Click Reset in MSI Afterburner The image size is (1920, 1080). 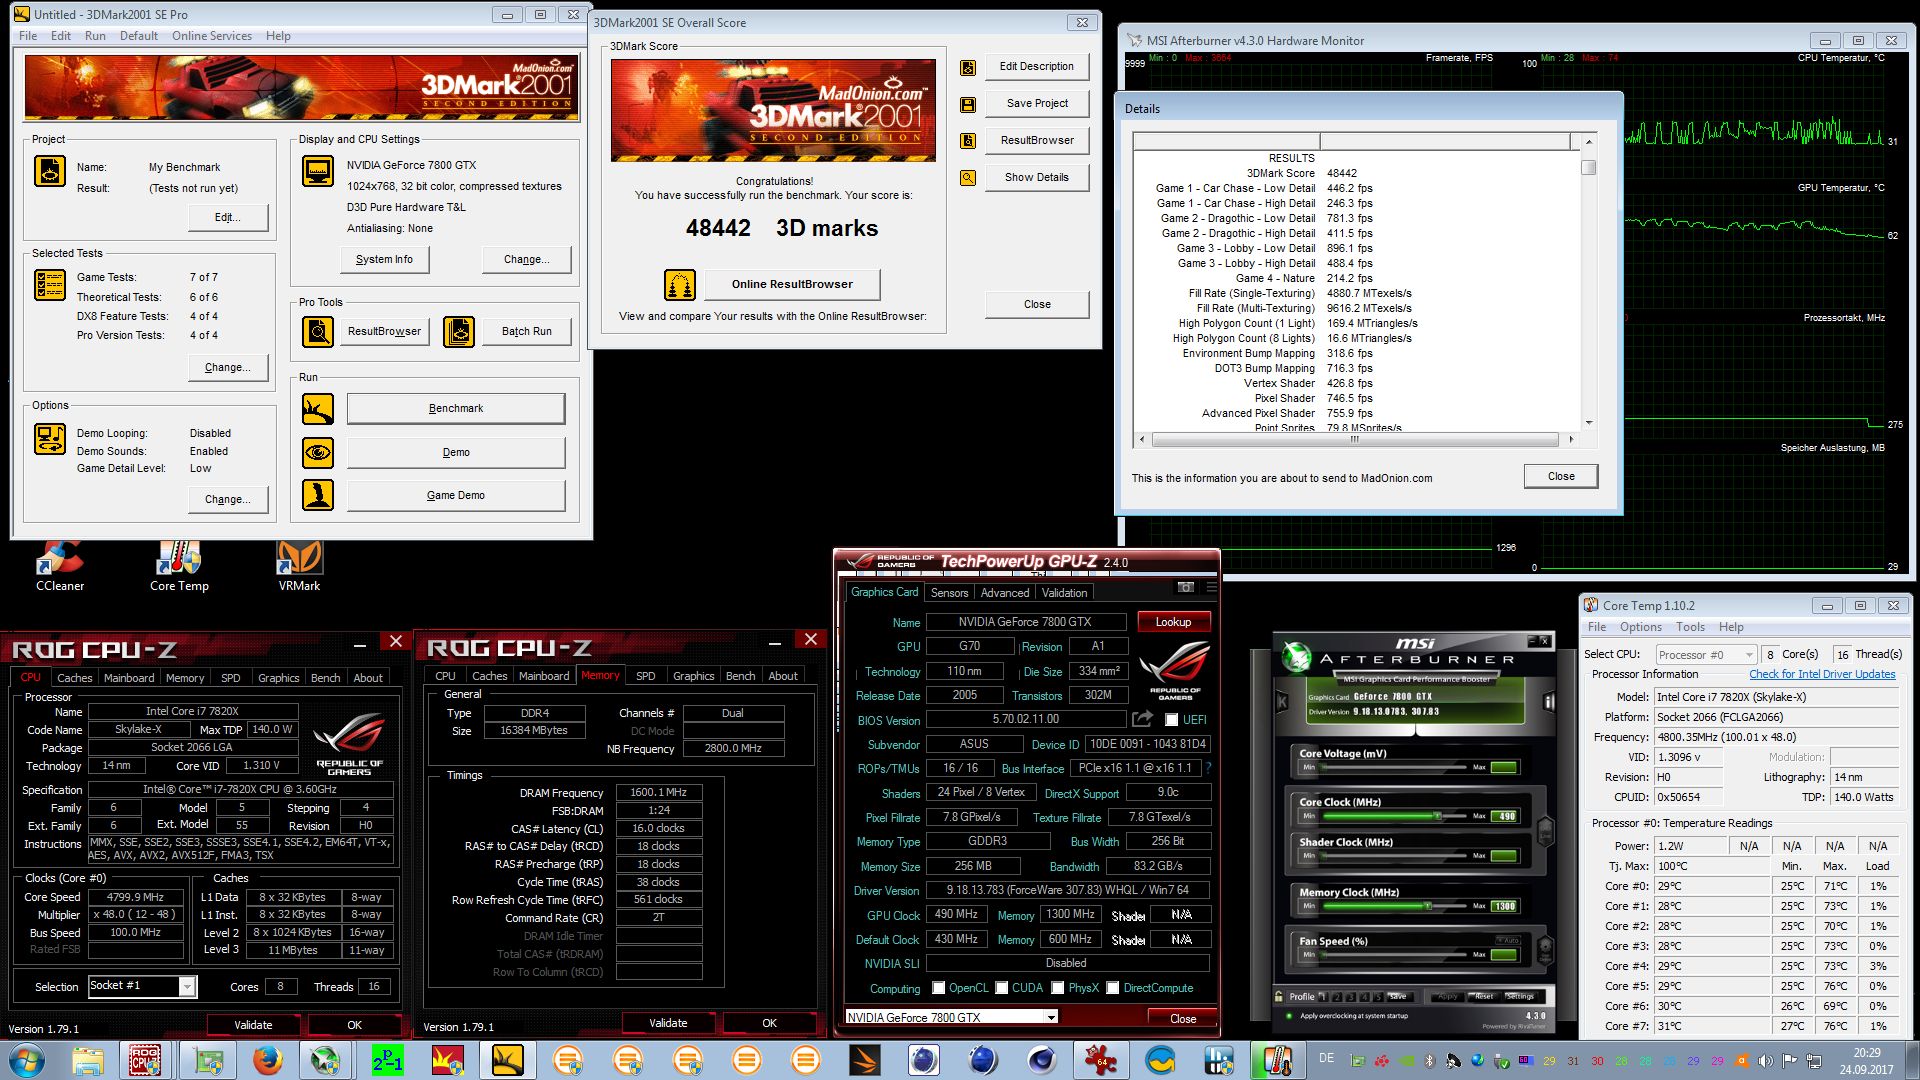(1483, 996)
